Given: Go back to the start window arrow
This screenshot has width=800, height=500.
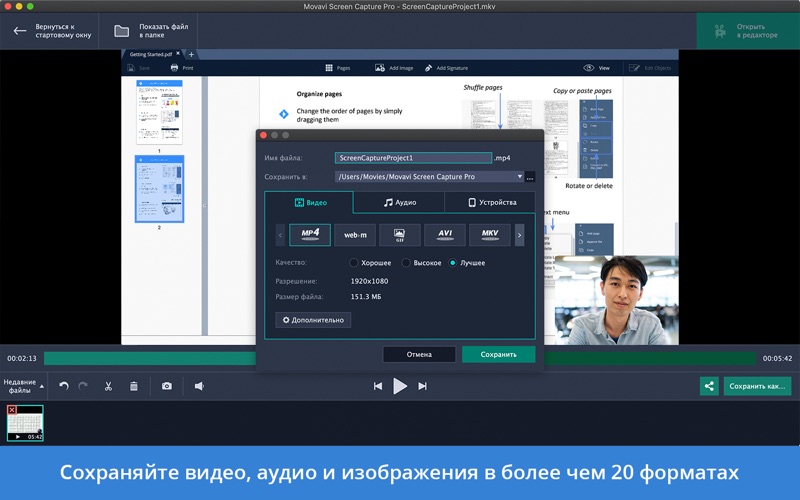Looking at the screenshot, I should point(19,31).
